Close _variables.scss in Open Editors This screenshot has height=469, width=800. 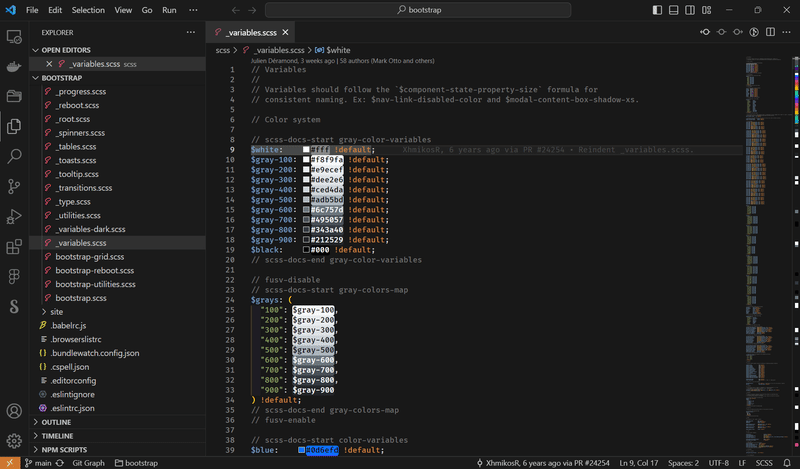click(x=49, y=64)
